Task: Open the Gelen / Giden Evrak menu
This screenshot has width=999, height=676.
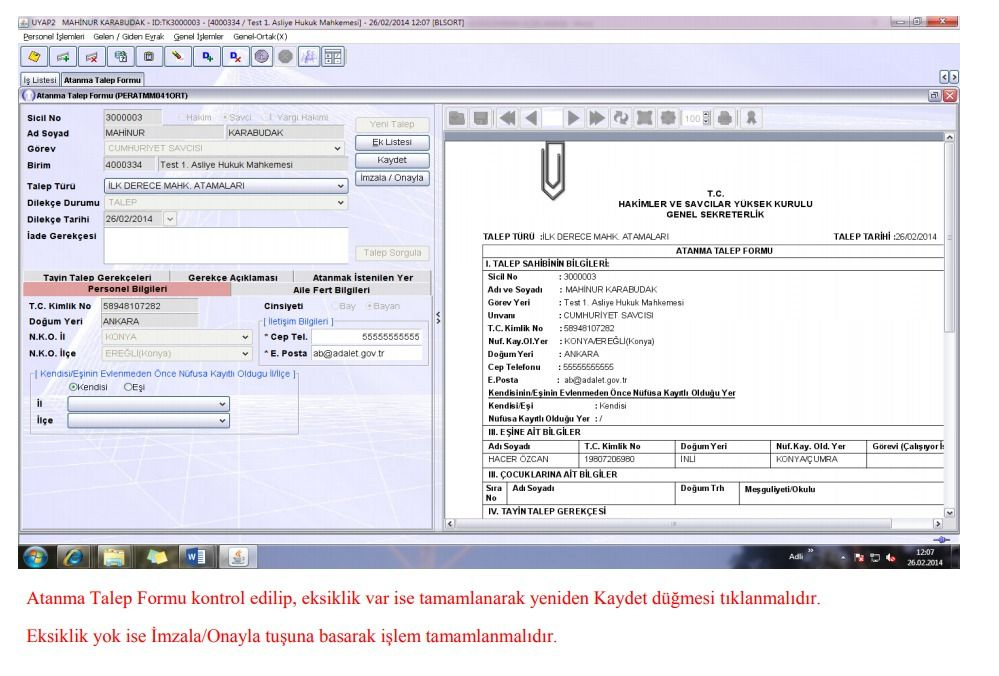Action: (129, 37)
